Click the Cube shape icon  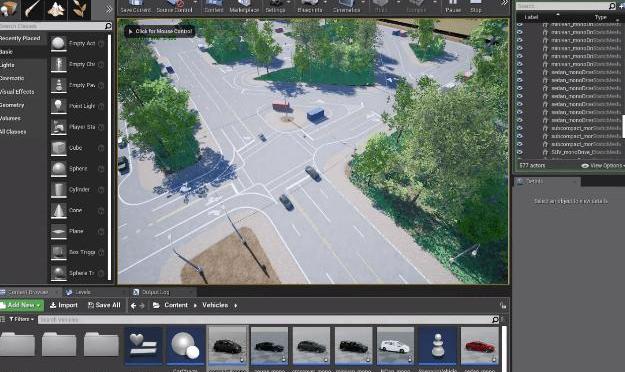[58, 148]
